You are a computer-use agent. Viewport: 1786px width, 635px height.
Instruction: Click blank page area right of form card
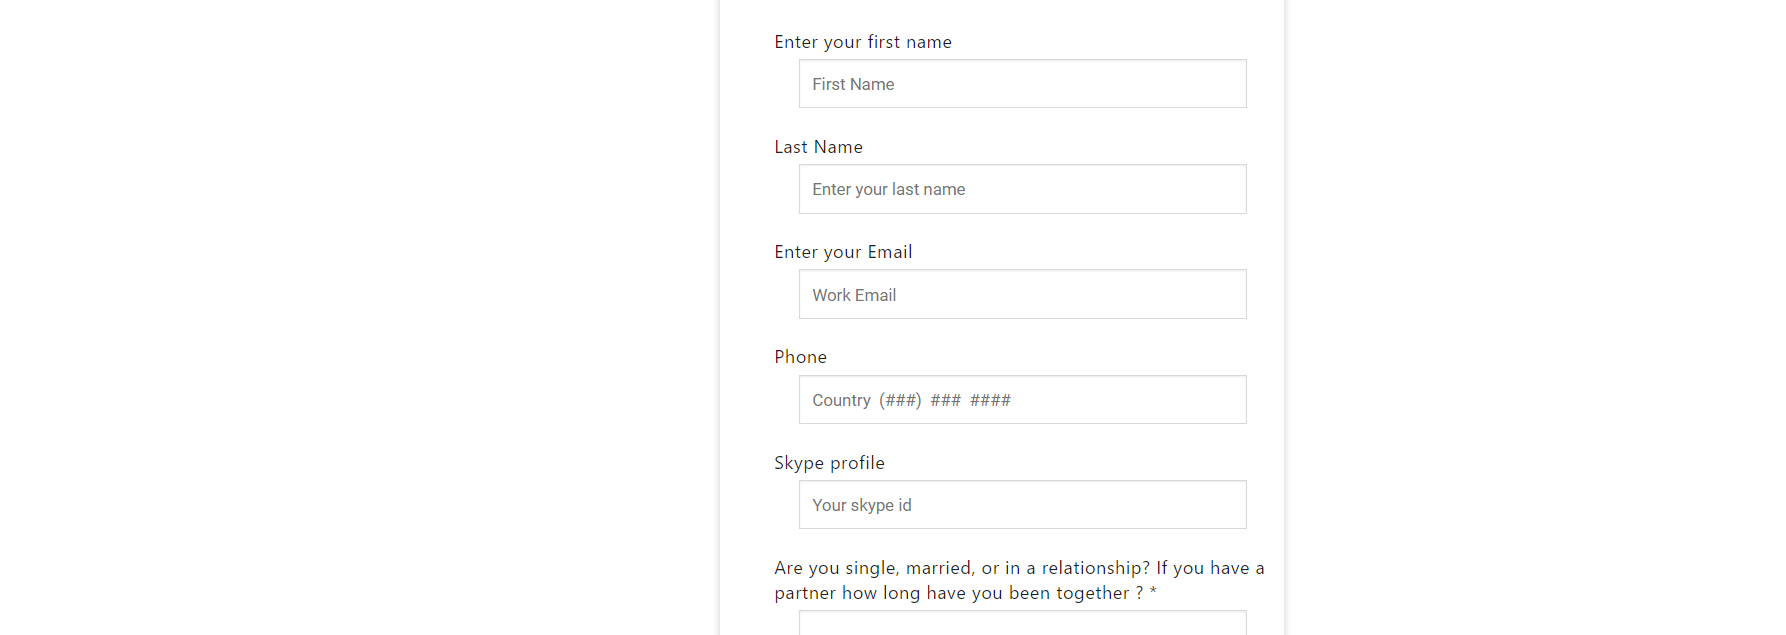coord(1535,317)
